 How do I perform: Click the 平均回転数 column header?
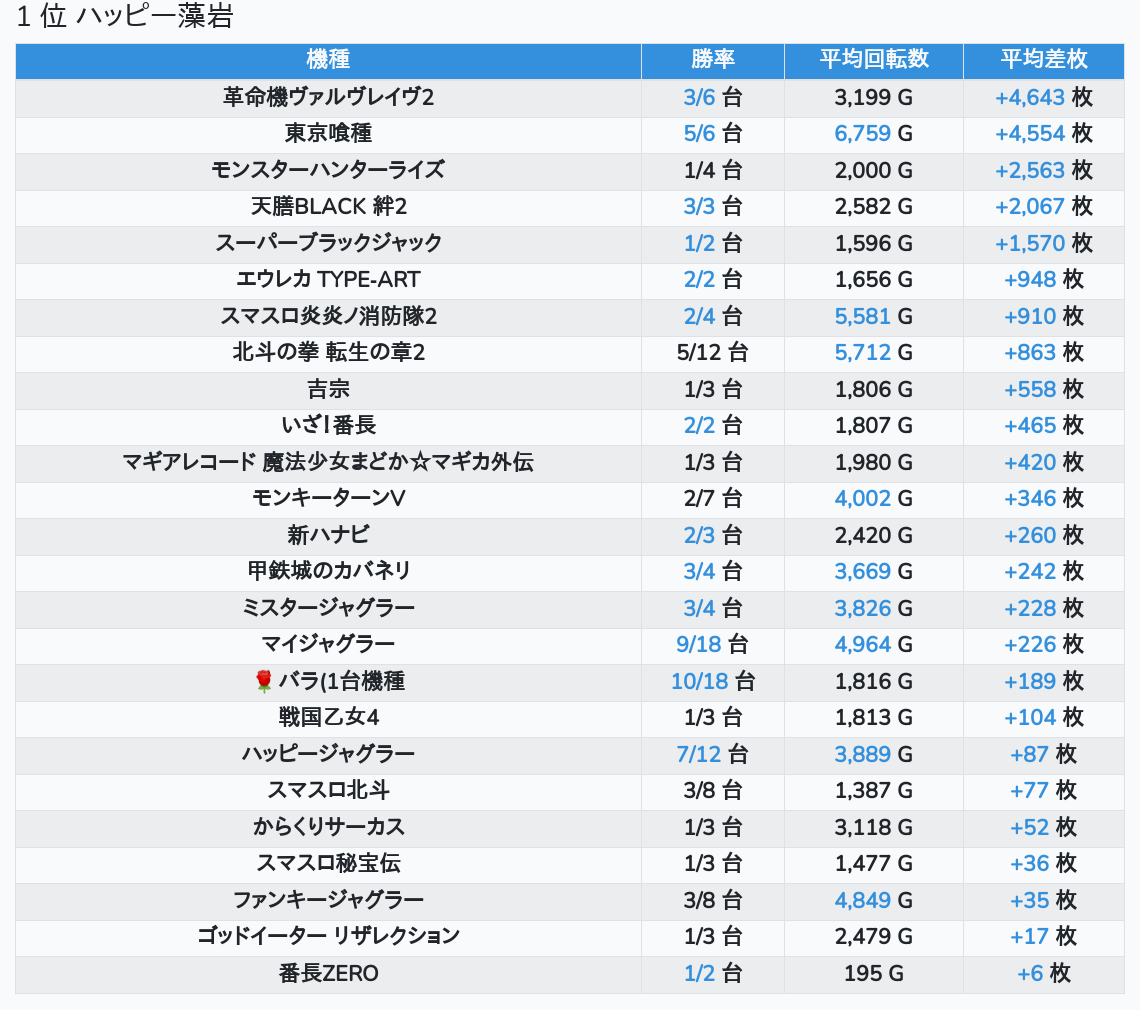(873, 60)
